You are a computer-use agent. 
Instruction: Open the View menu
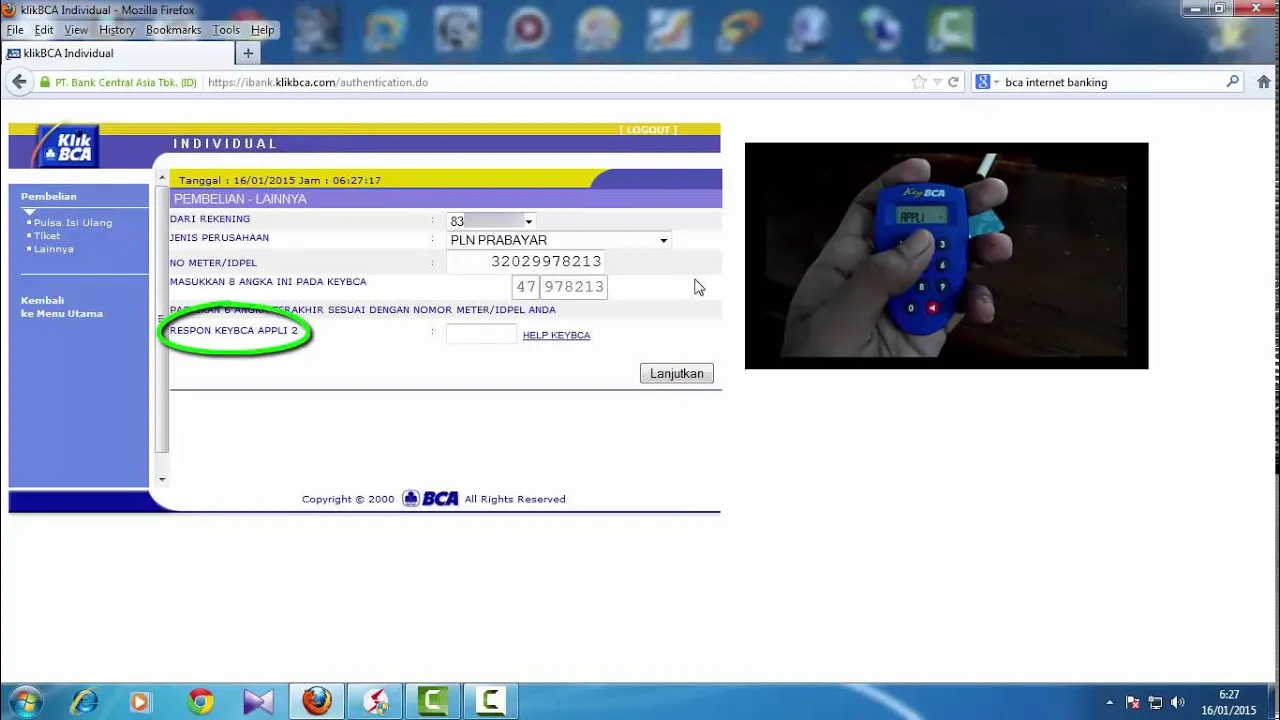click(76, 30)
